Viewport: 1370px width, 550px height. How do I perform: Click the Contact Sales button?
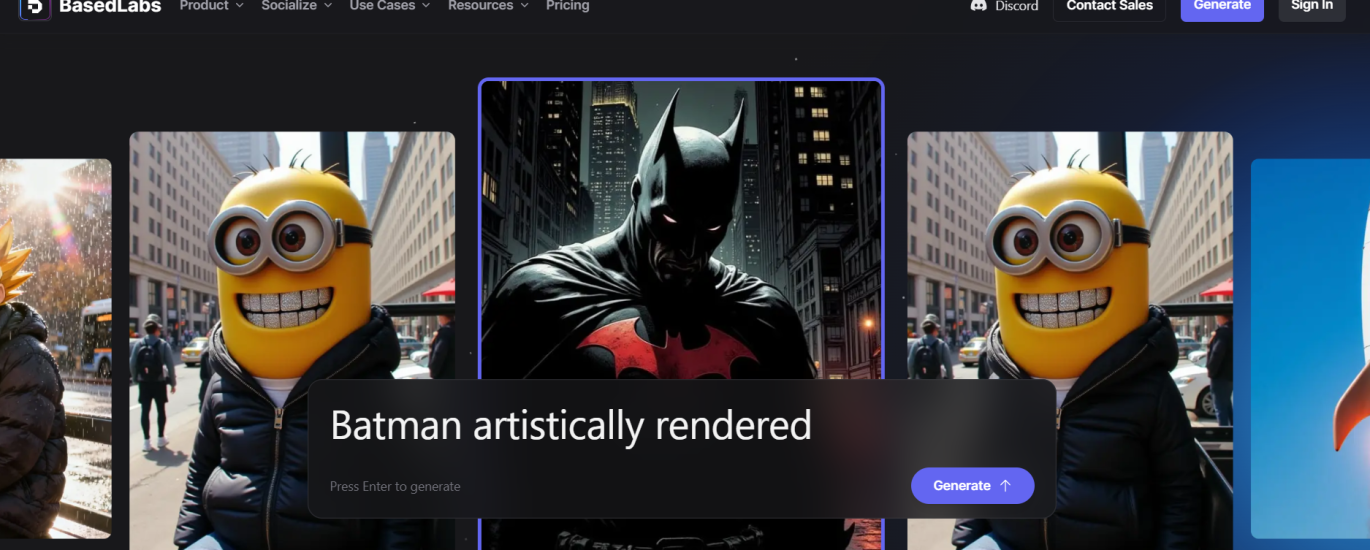[1110, 8]
